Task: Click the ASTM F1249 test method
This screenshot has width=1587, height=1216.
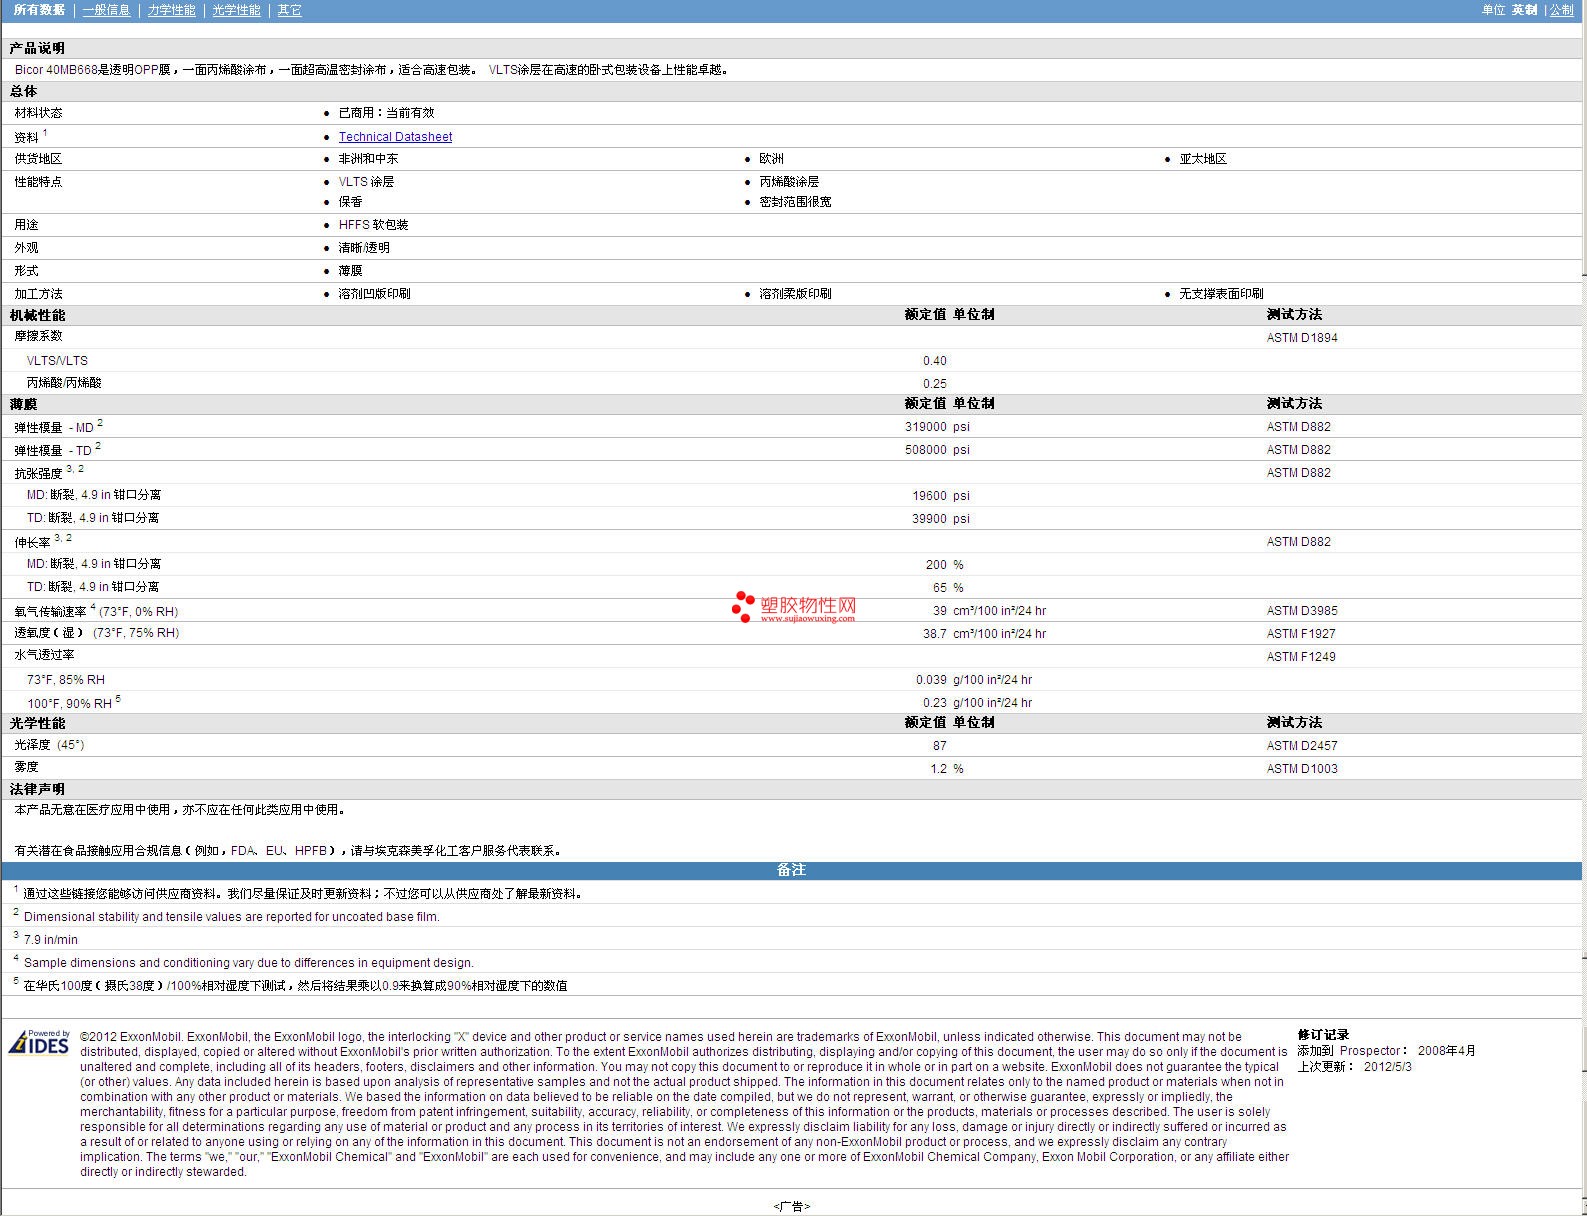Action: (1300, 657)
